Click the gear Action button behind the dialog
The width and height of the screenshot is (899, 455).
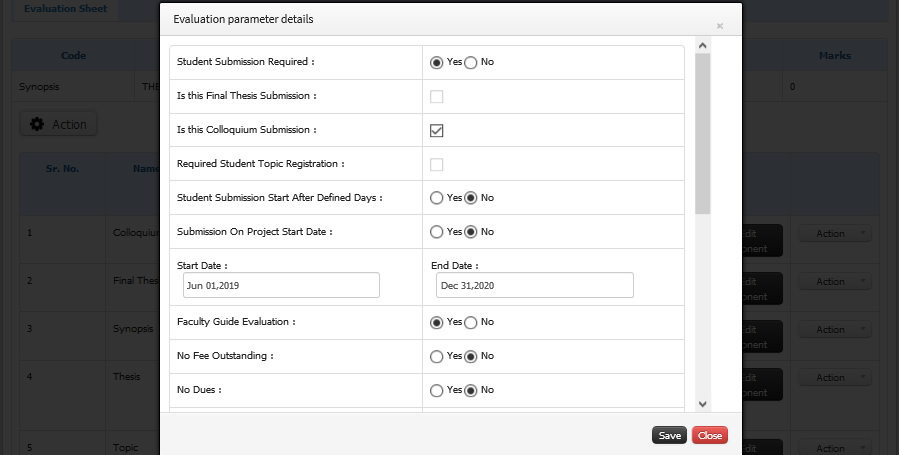click(x=58, y=124)
